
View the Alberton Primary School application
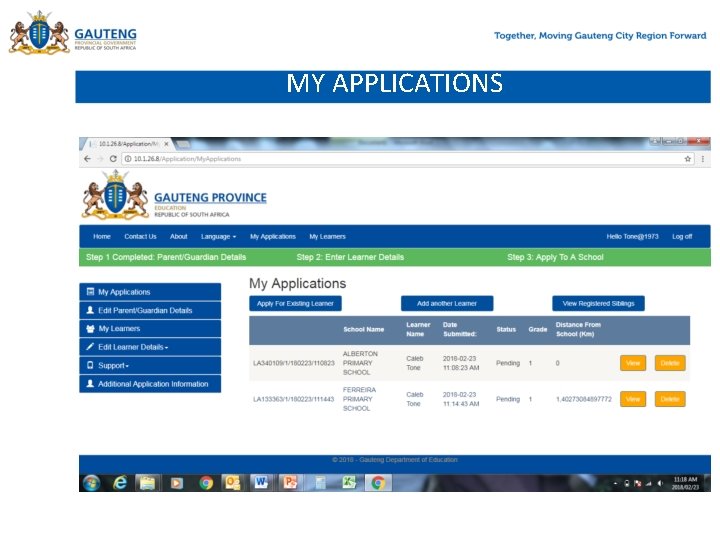633,363
